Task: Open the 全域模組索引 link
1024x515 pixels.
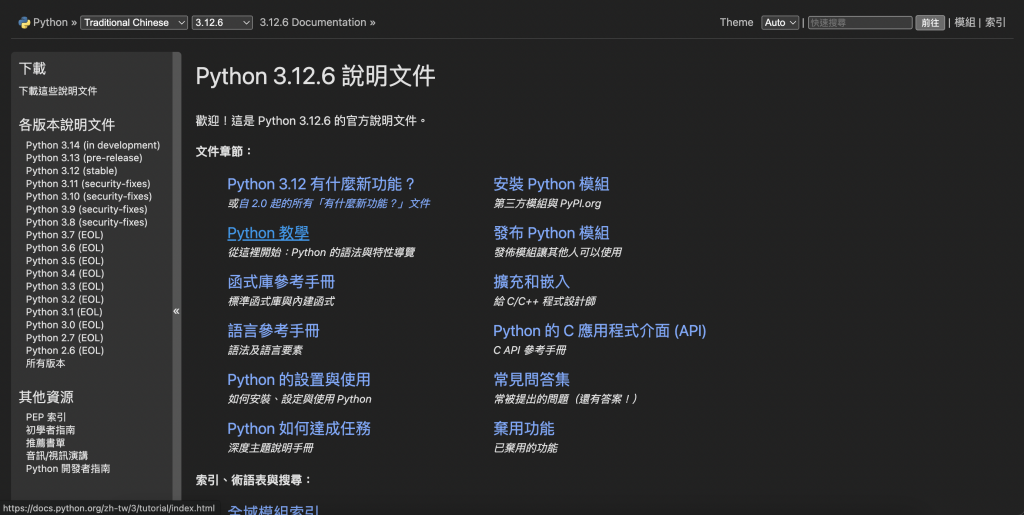Action: (x=273, y=510)
